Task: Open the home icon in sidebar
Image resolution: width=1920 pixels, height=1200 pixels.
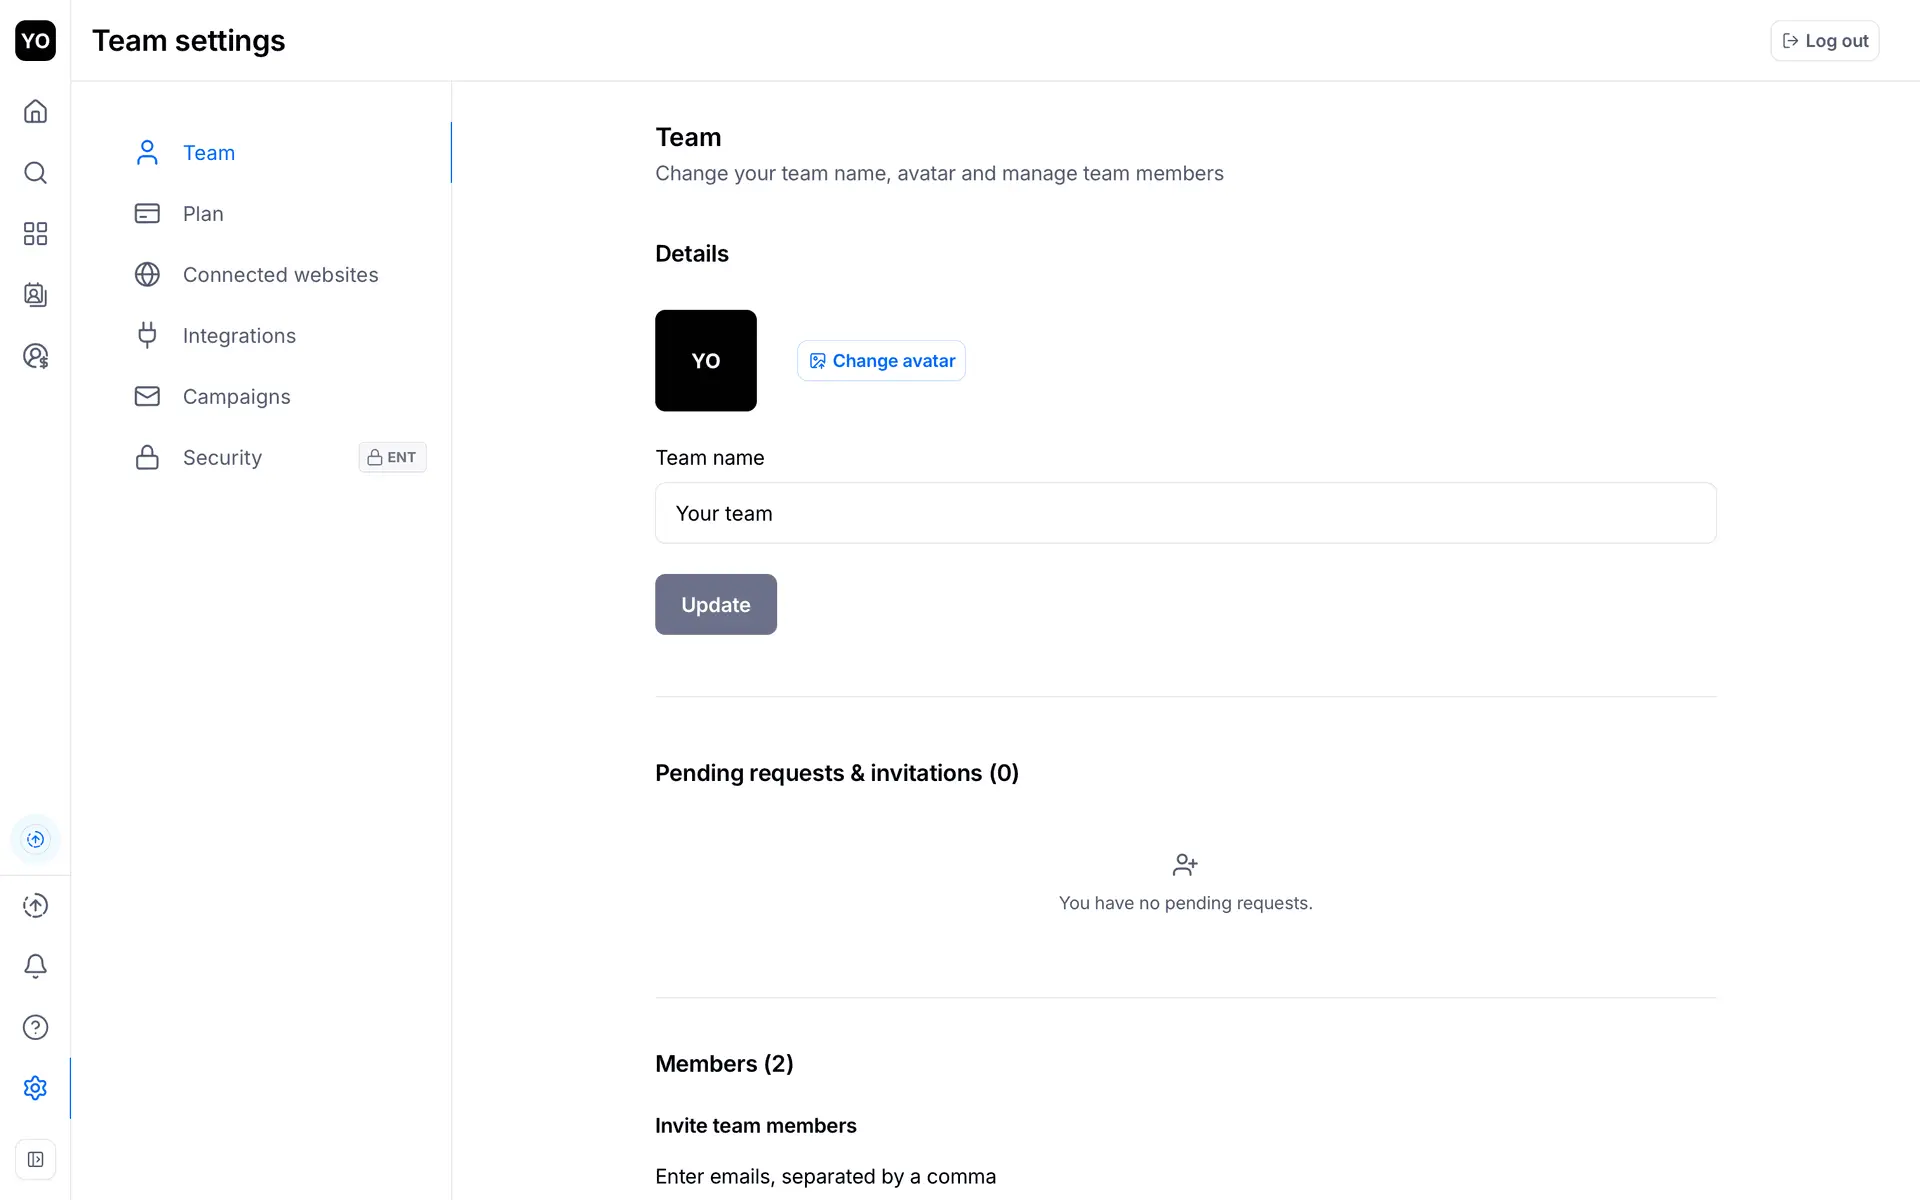Action: pyautogui.click(x=35, y=111)
